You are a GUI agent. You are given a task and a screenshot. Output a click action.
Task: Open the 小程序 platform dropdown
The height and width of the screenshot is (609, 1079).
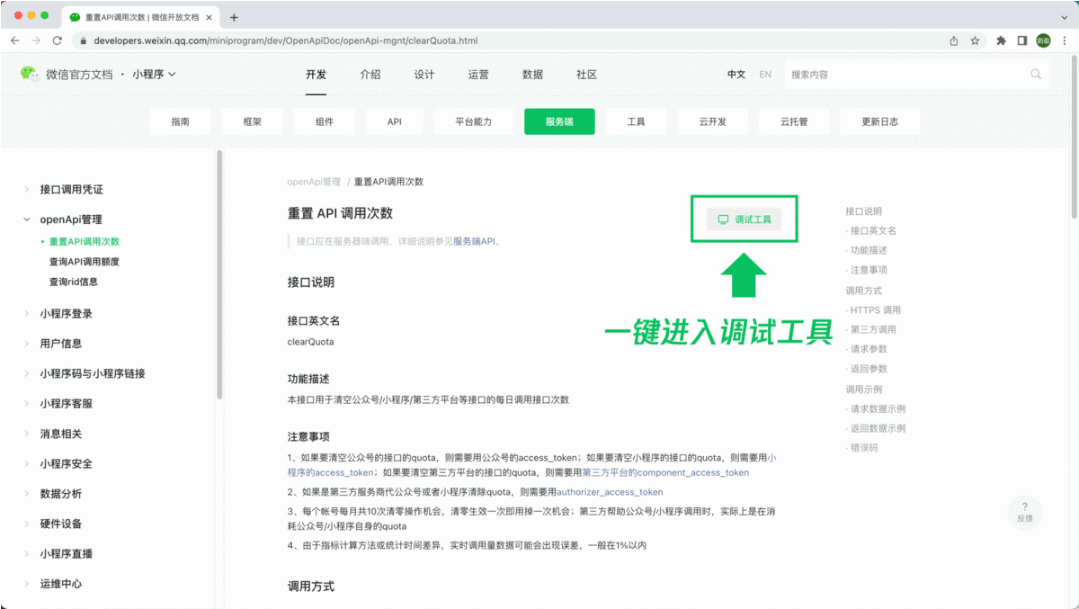[x=154, y=74]
